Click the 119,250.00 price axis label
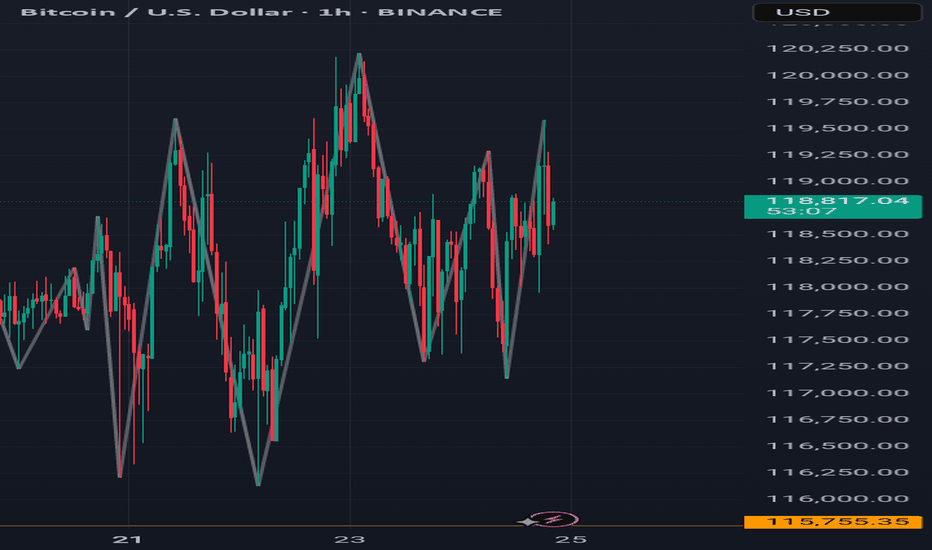Viewport: 932px width, 550px height. coord(838,155)
